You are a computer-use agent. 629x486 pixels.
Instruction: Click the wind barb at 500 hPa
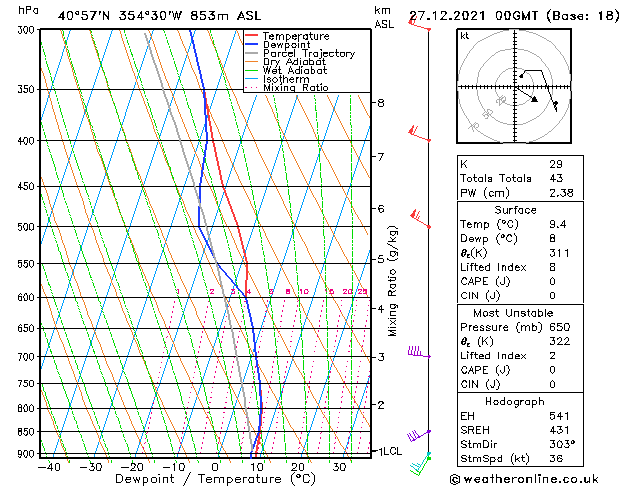pos(420,219)
